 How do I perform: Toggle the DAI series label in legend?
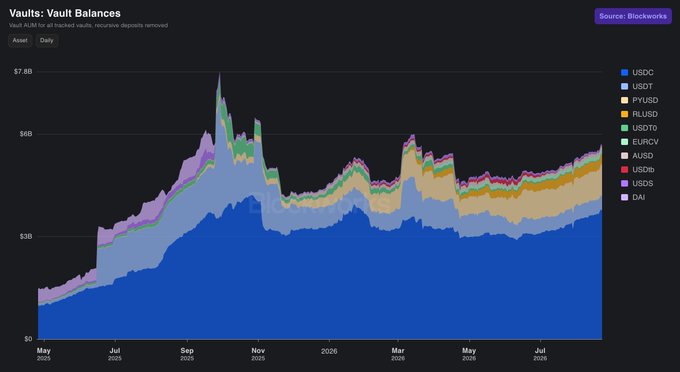click(x=638, y=197)
